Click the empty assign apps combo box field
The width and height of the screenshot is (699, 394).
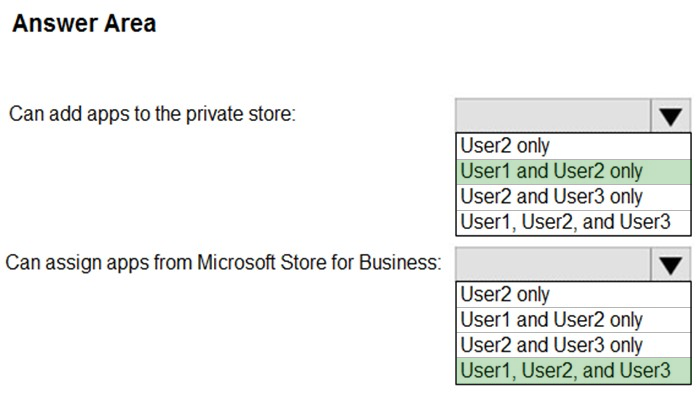(553, 264)
